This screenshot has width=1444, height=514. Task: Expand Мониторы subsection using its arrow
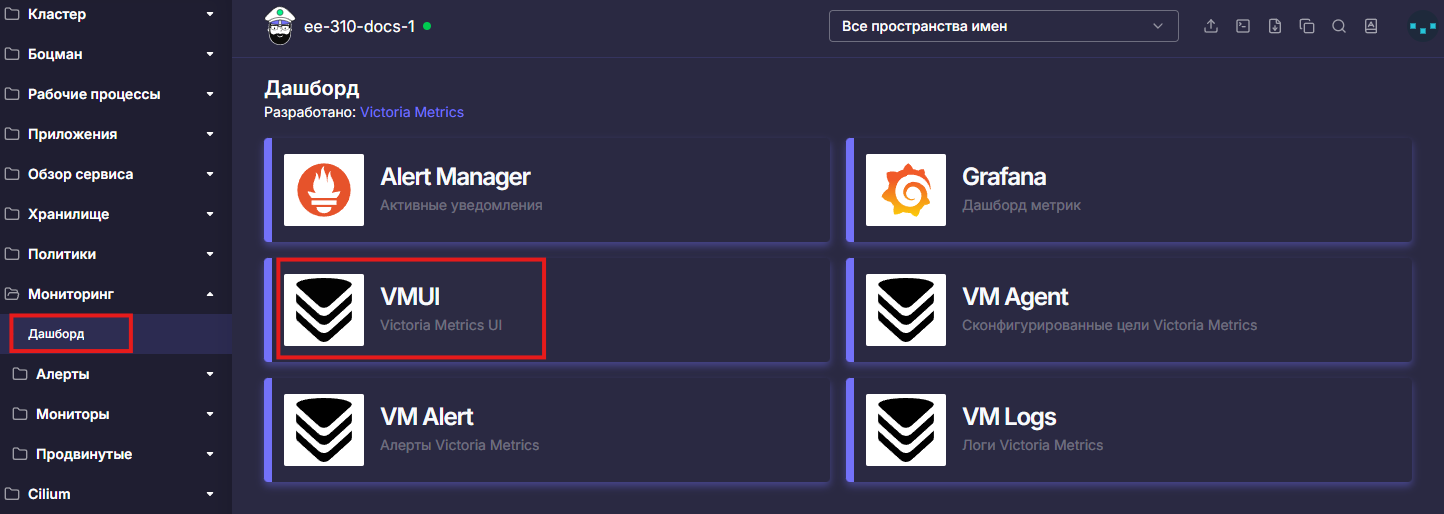tap(210, 414)
